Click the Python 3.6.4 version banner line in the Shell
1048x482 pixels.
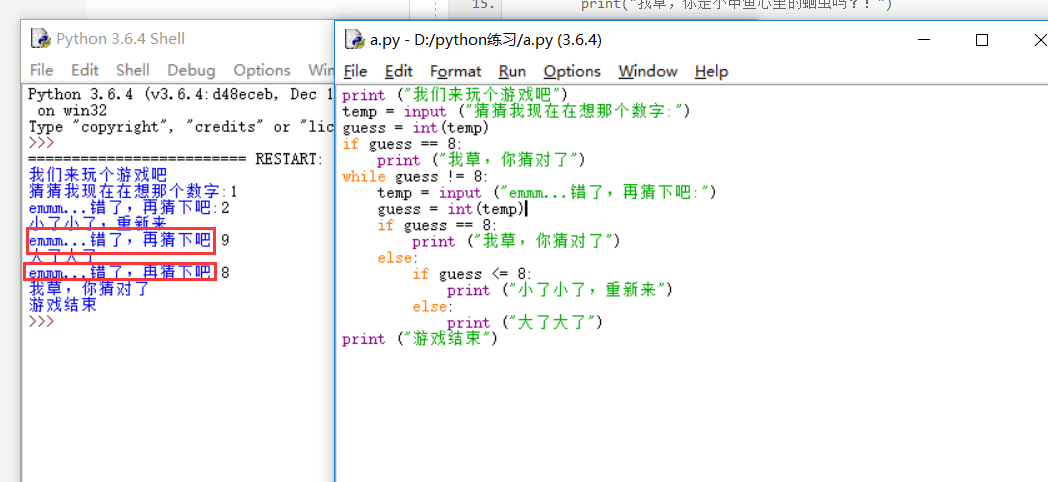coord(180,94)
